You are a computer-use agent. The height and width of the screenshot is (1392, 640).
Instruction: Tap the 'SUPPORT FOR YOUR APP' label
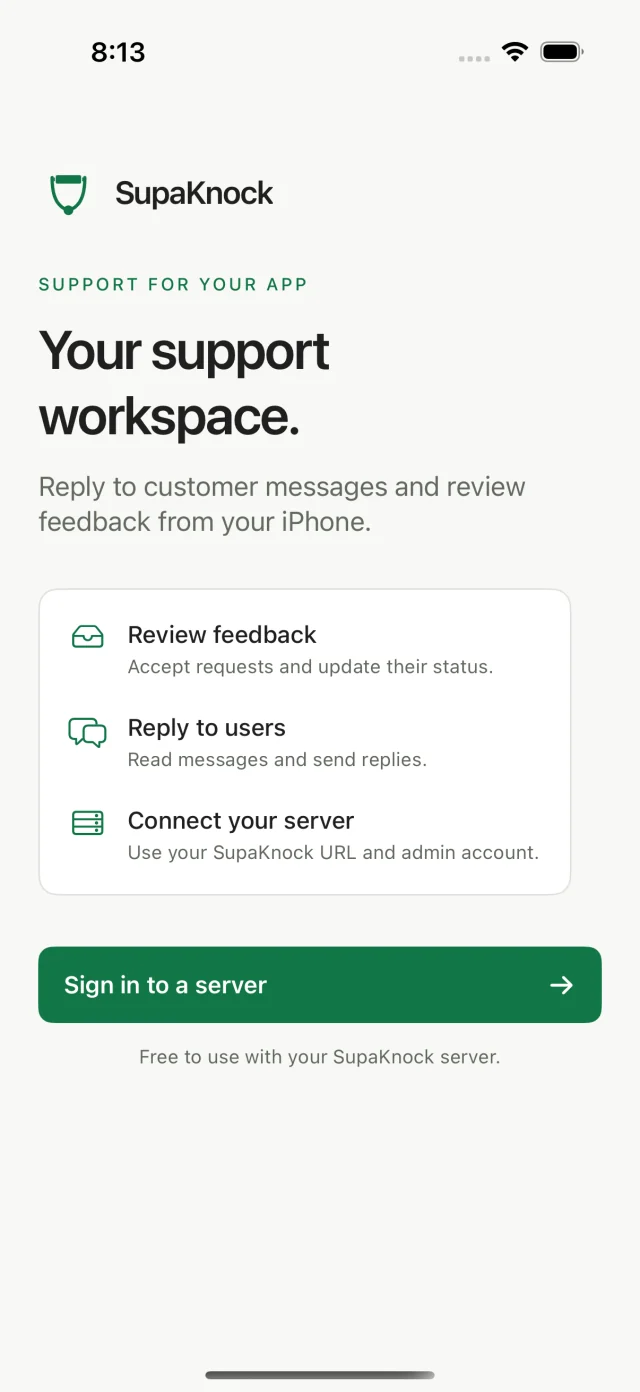pos(173,284)
